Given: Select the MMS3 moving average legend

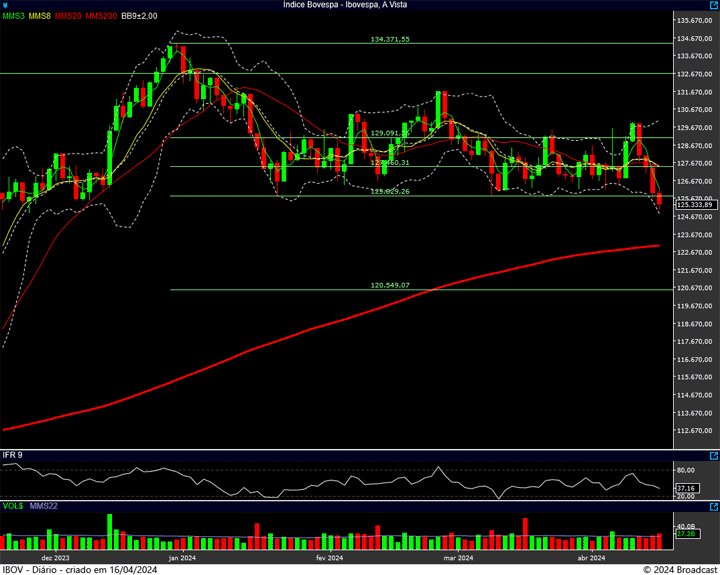Looking at the screenshot, I should [x=14, y=16].
